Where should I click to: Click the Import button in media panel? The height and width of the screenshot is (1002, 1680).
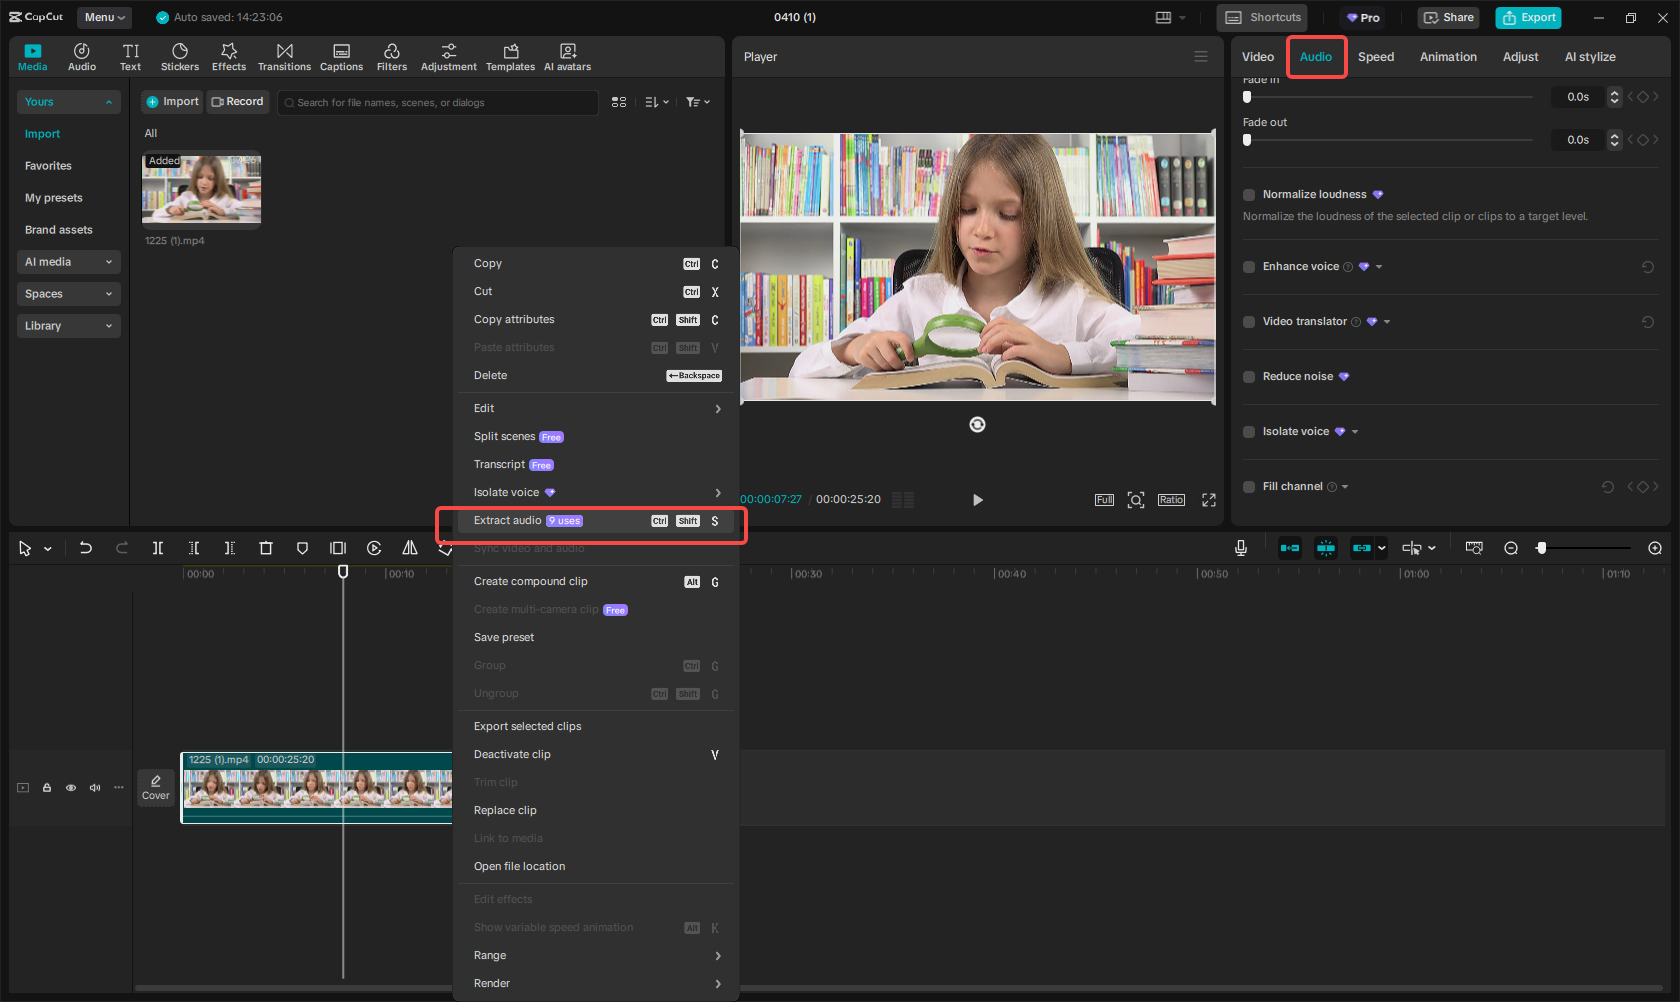(172, 102)
